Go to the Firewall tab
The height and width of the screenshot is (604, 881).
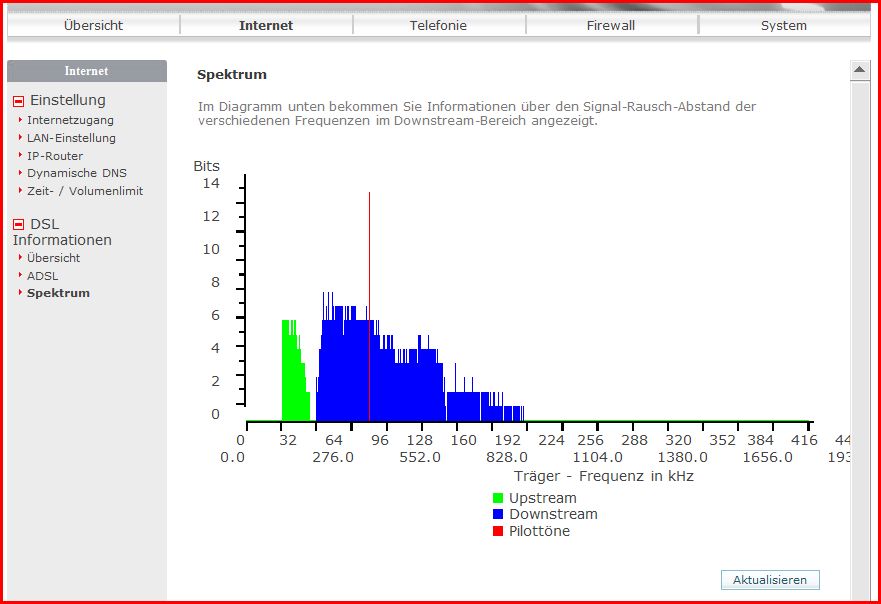click(611, 25)
